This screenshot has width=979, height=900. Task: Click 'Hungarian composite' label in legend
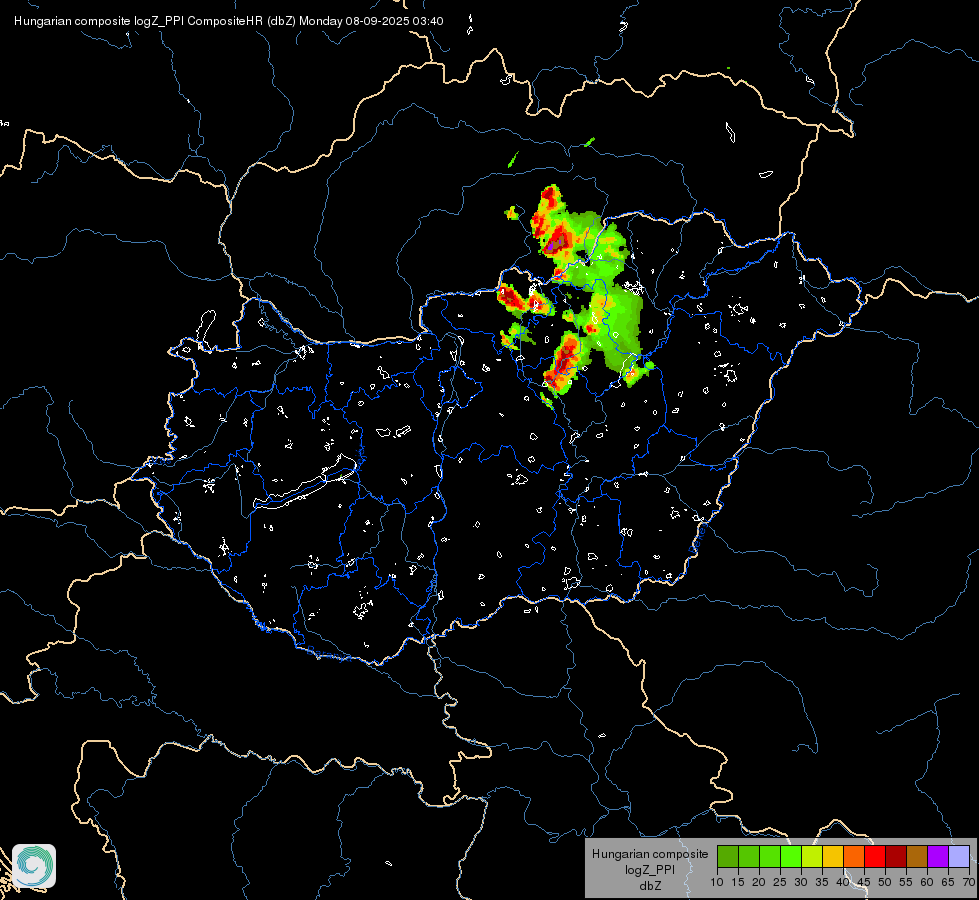650,854
